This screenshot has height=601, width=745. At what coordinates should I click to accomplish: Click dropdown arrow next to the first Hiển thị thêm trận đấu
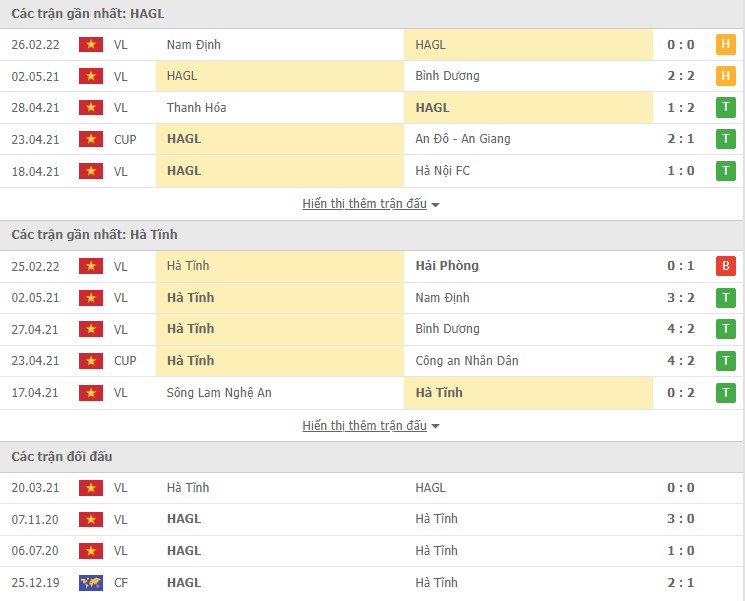tap(436, 205)
